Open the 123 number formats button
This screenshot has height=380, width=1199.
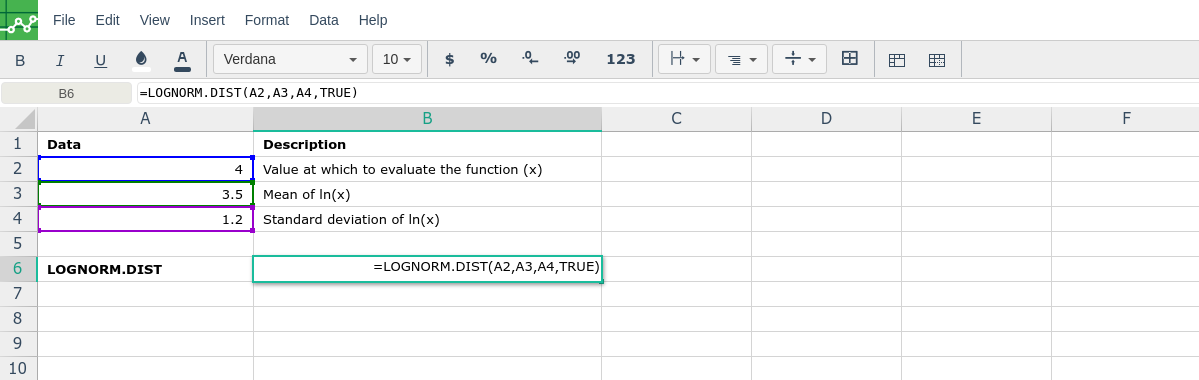(621, 59)
